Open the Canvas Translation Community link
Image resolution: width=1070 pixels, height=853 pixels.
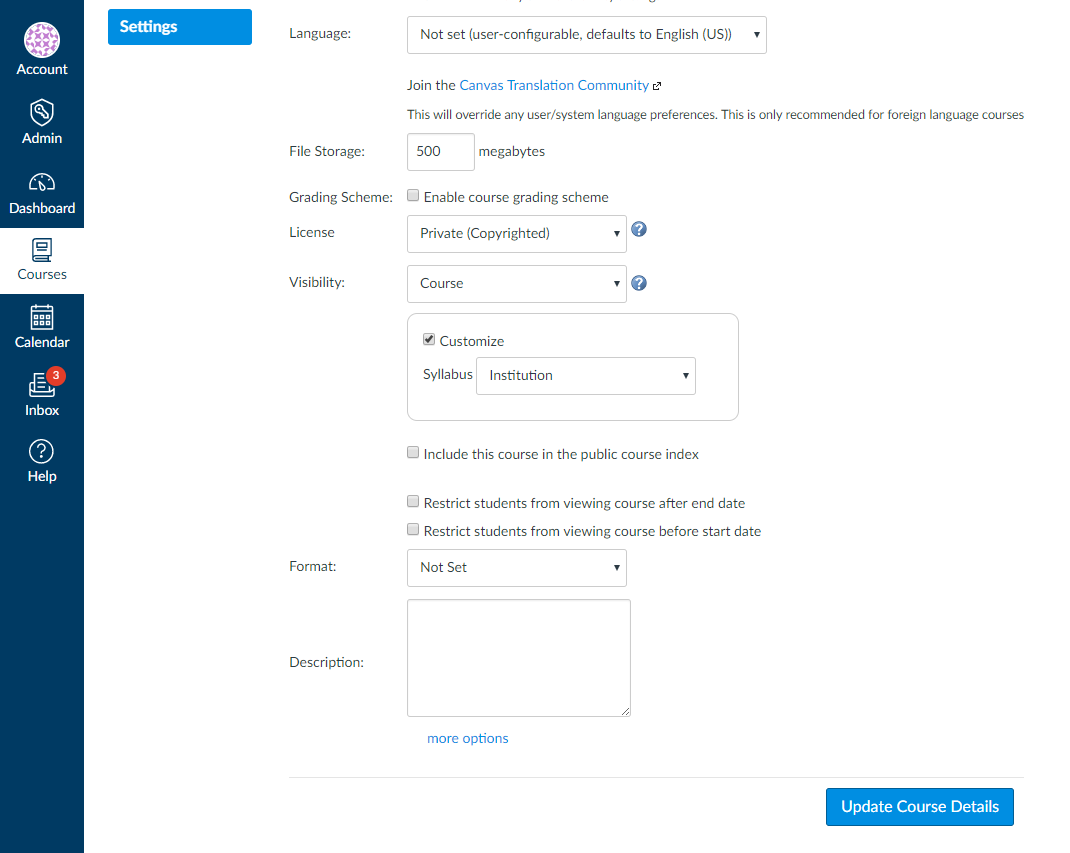point(554,86)
